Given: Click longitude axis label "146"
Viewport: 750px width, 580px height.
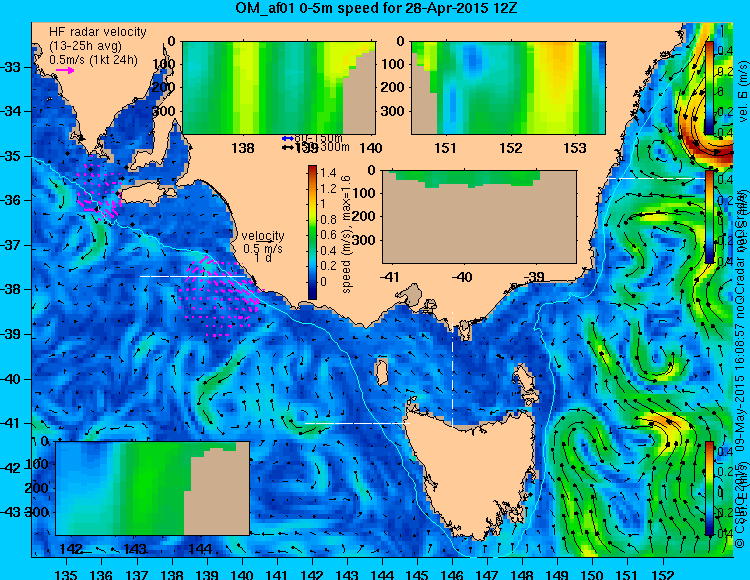Looking at the screenshot, I should (x=452, y=574).
